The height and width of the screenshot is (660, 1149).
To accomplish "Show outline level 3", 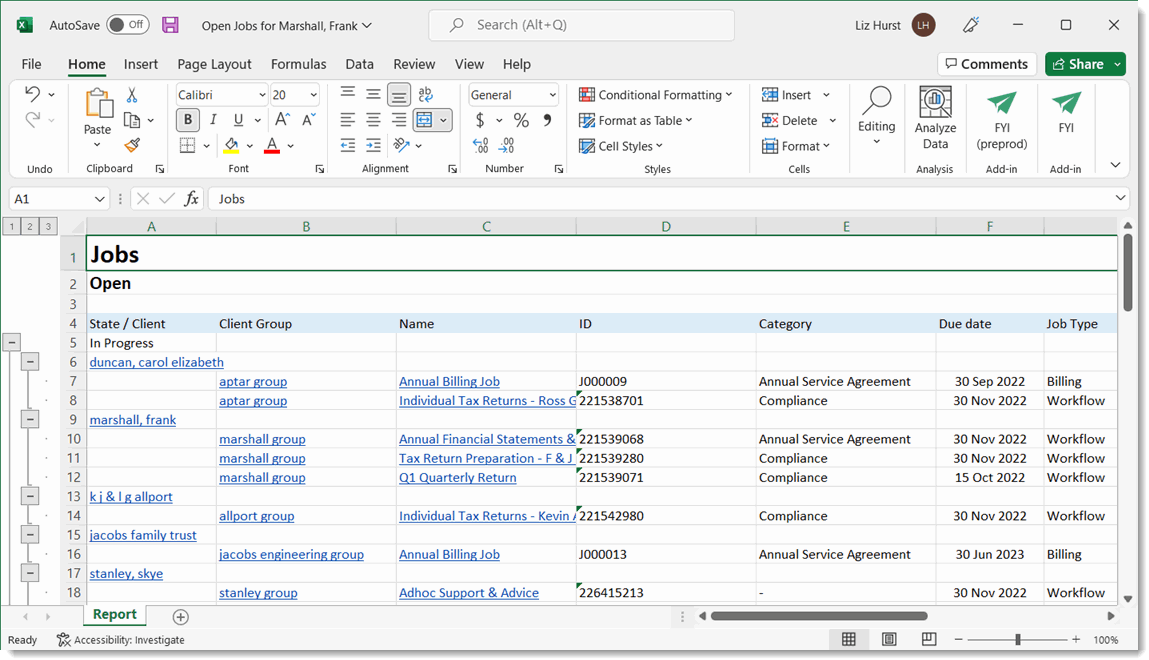I will 48,226.
